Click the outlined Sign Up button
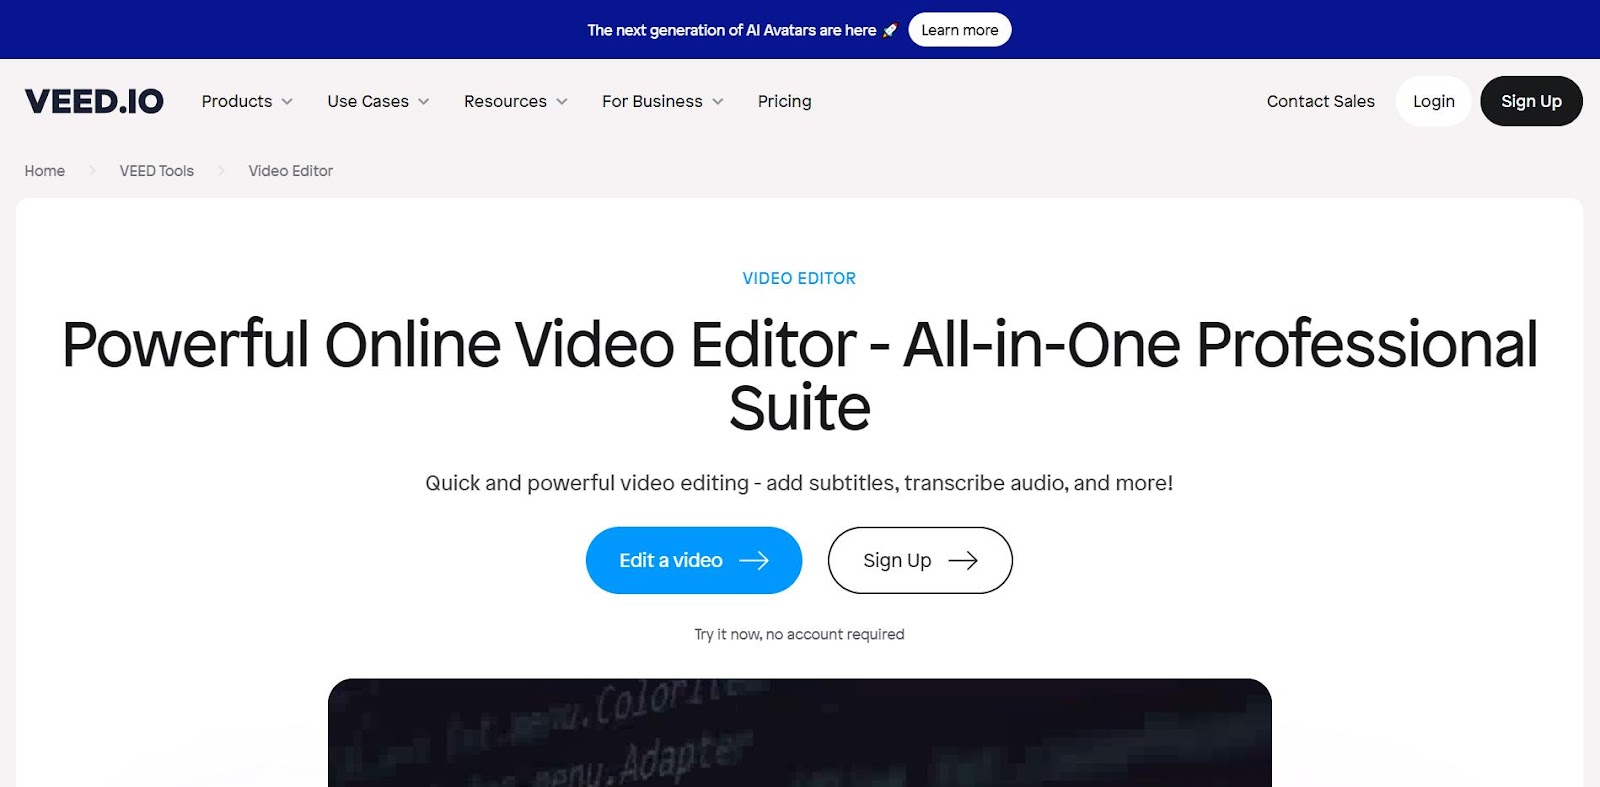 [920, 560]
